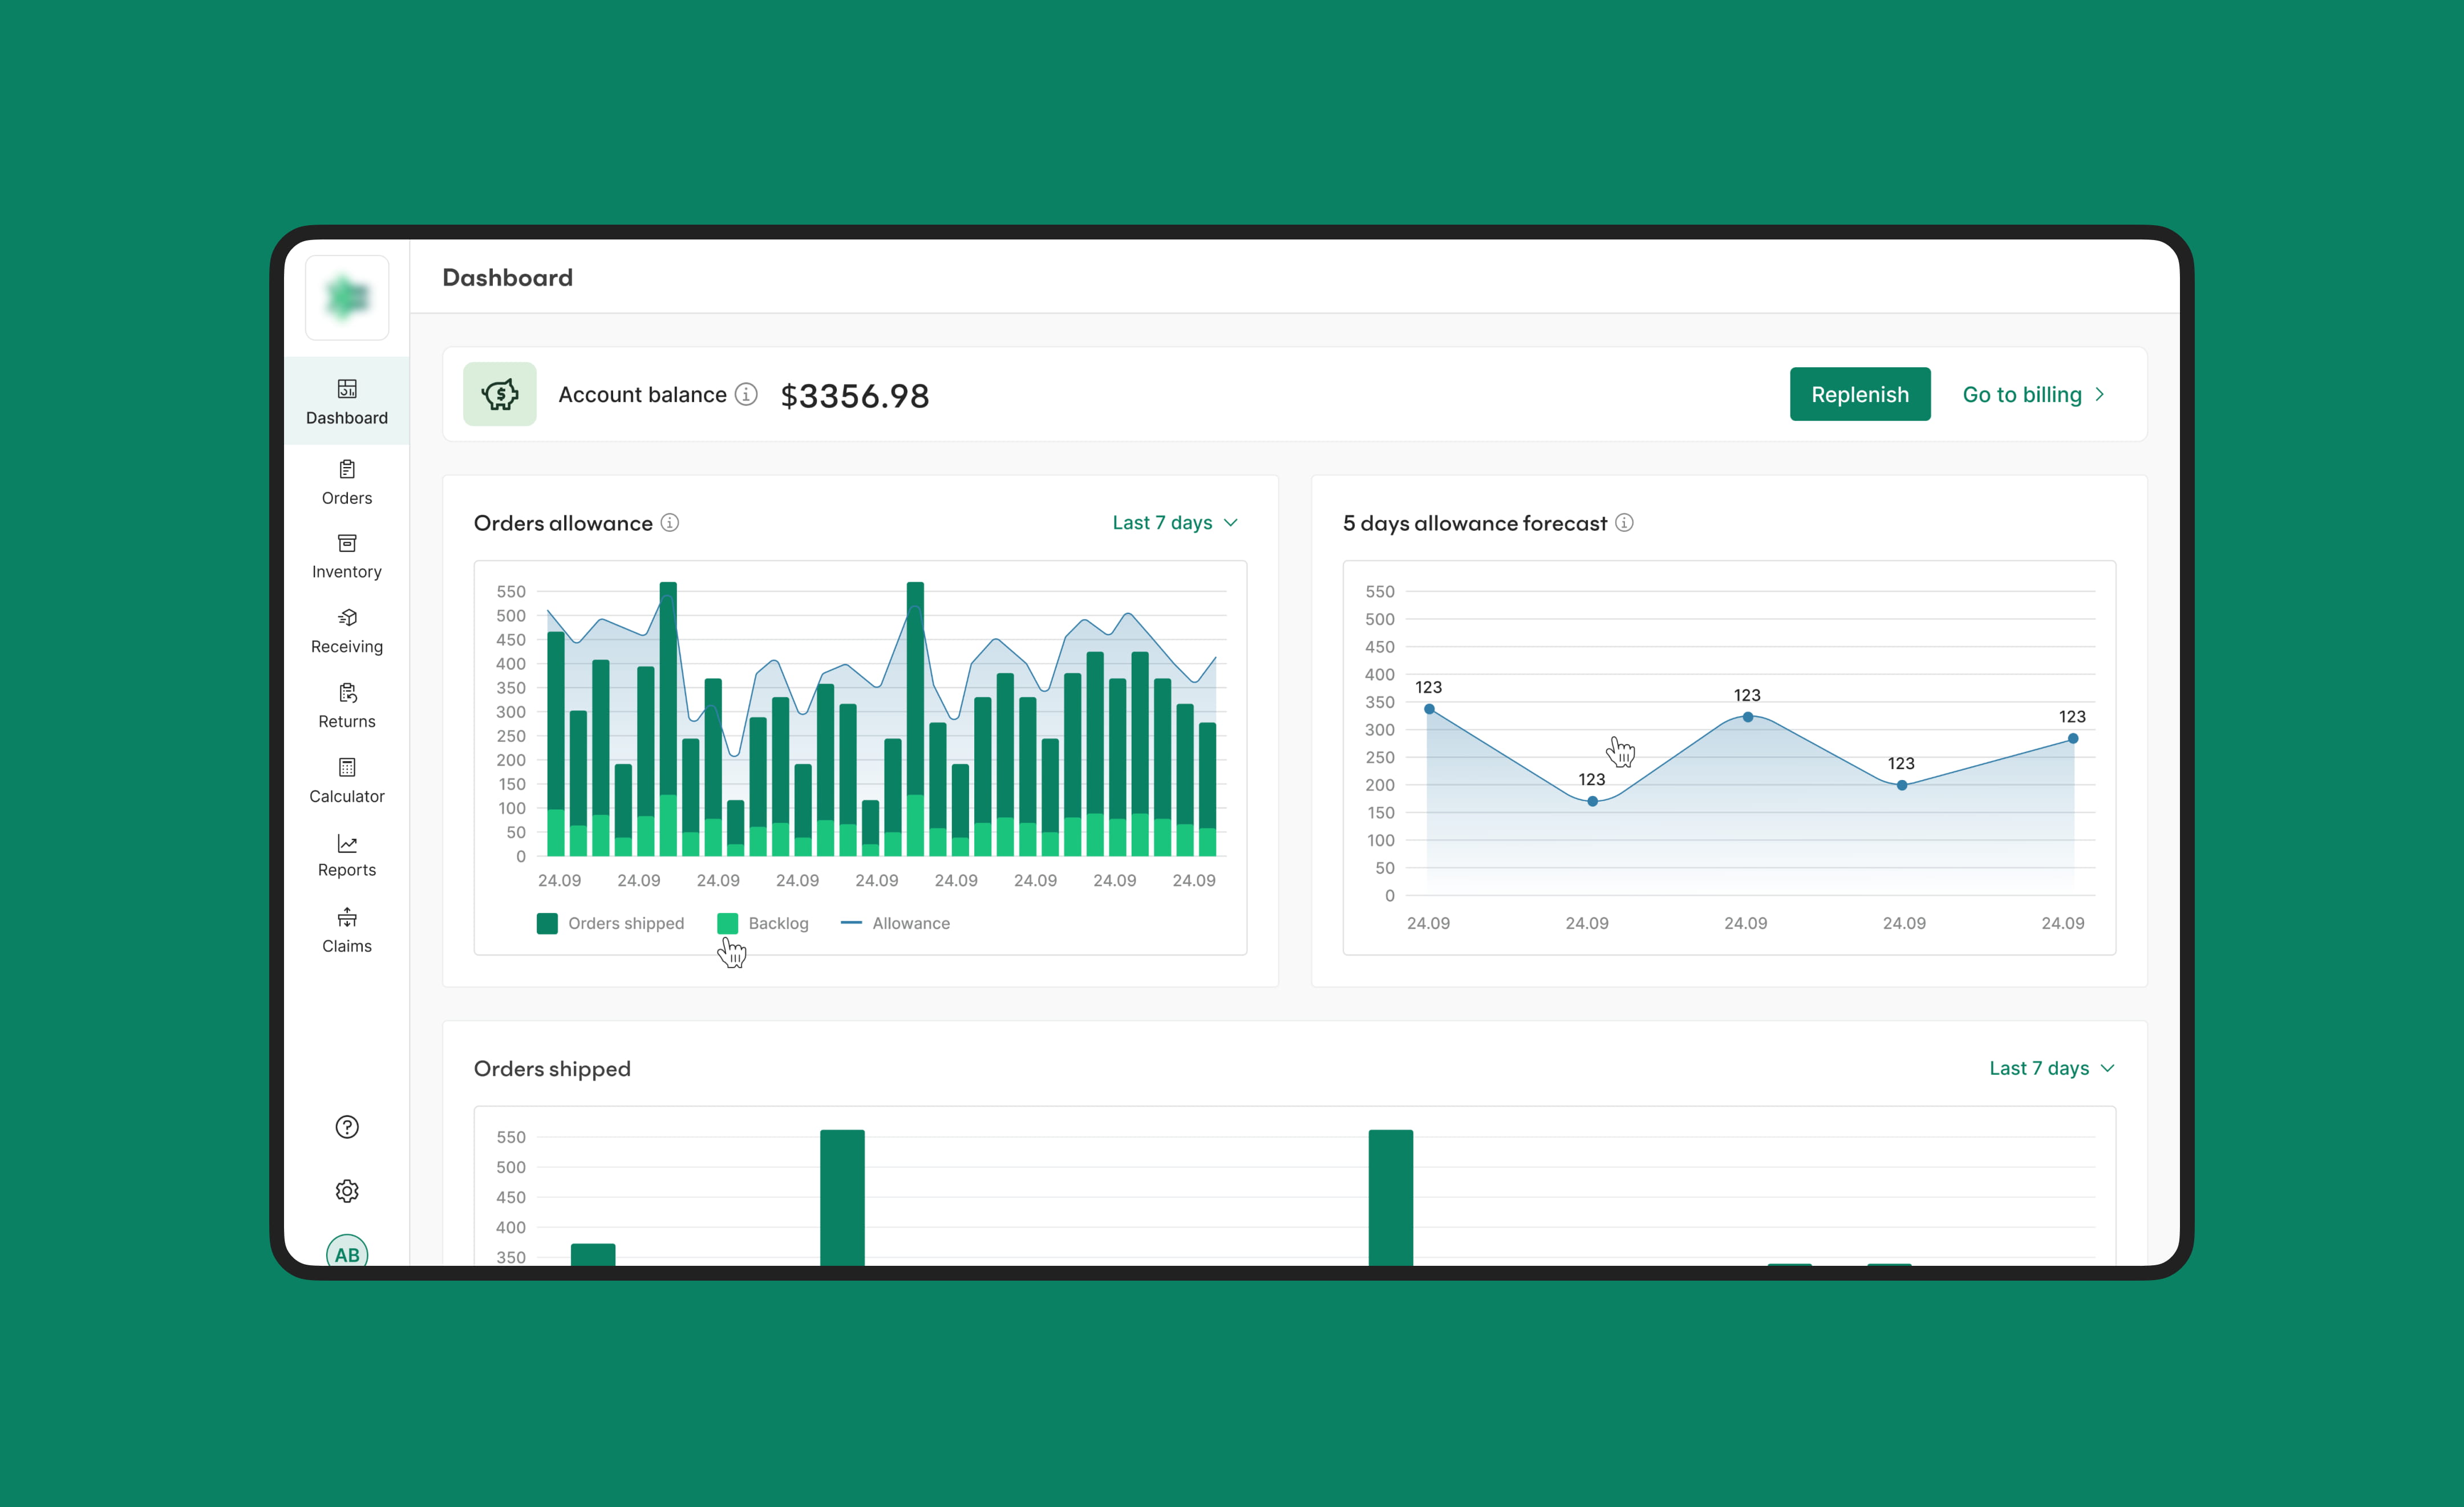
Task: Click the Go to billing chevron arrow
Action: (2099, 394)
